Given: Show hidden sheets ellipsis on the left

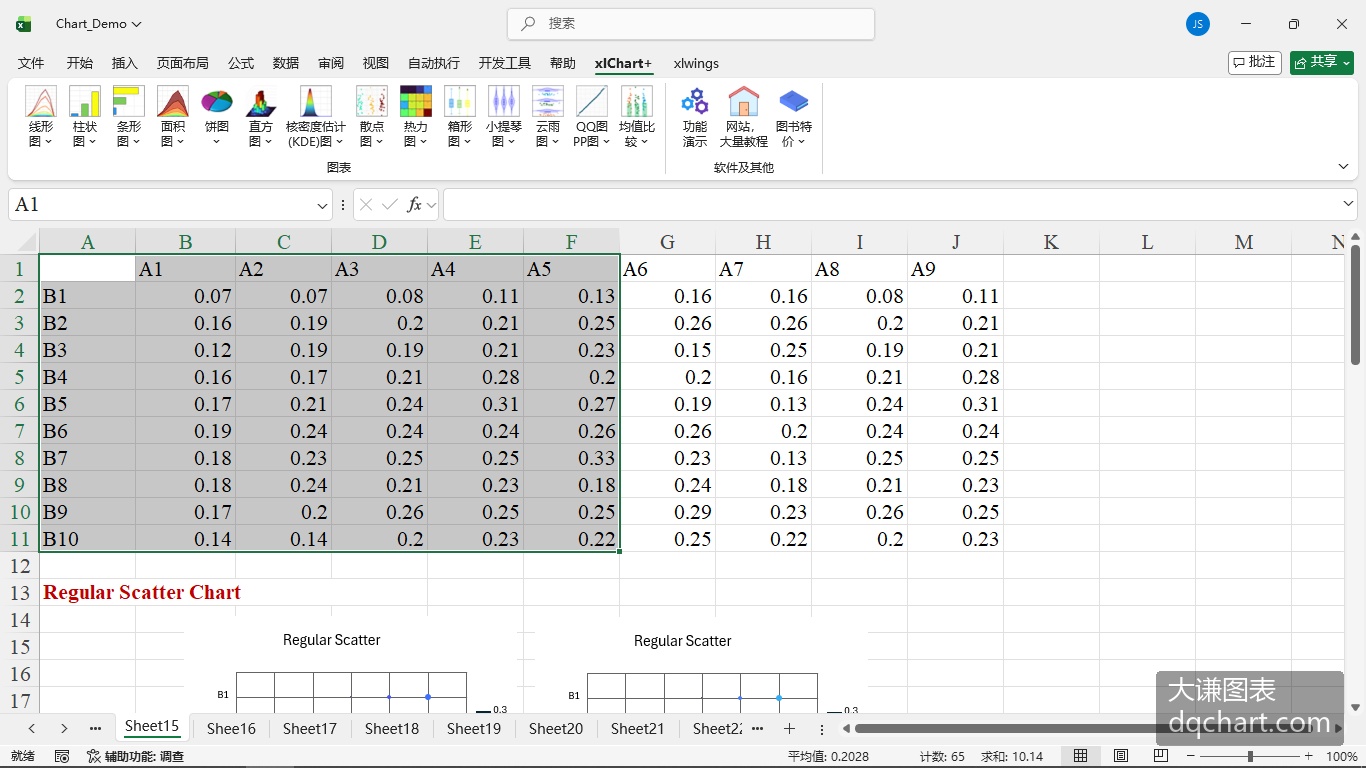Looking at the screenshot, I should pyautogui.click(x=96, y=729).
